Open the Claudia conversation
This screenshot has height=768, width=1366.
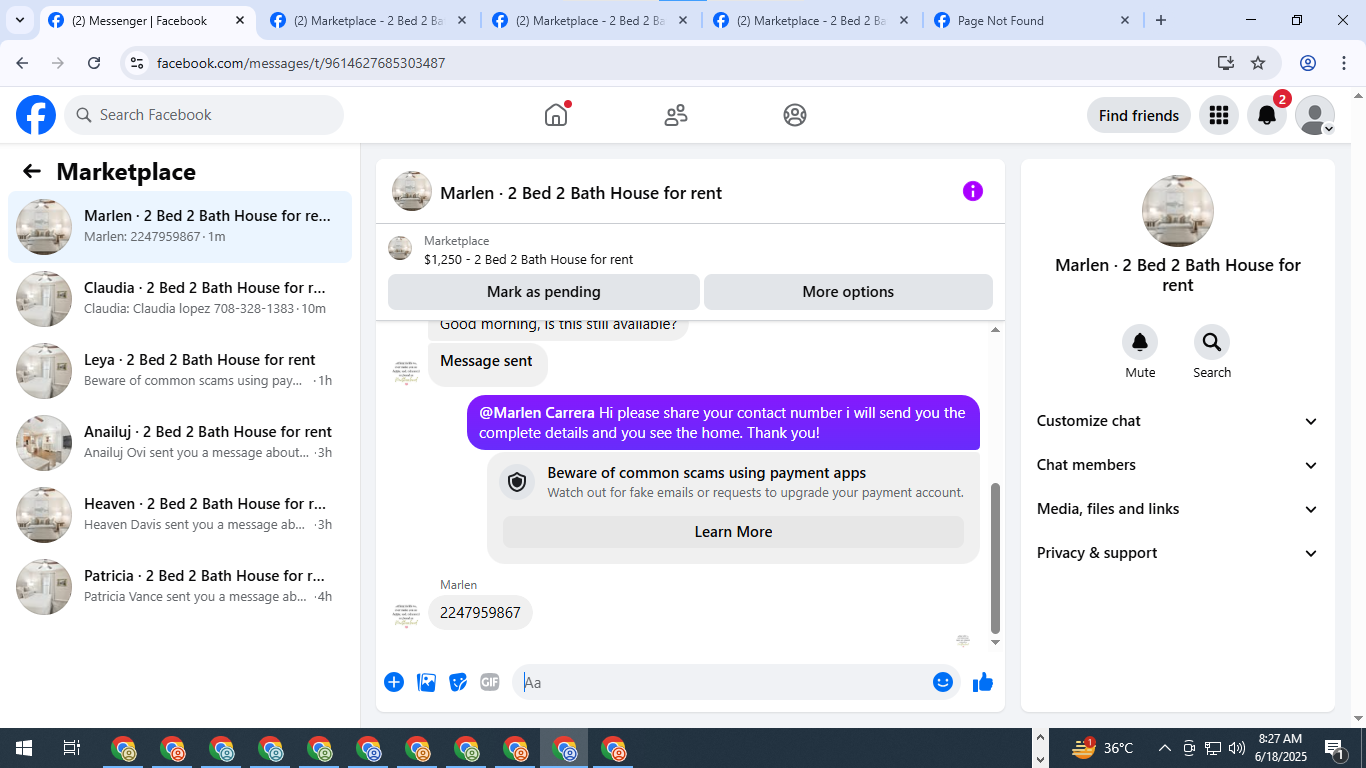point(180,299)
